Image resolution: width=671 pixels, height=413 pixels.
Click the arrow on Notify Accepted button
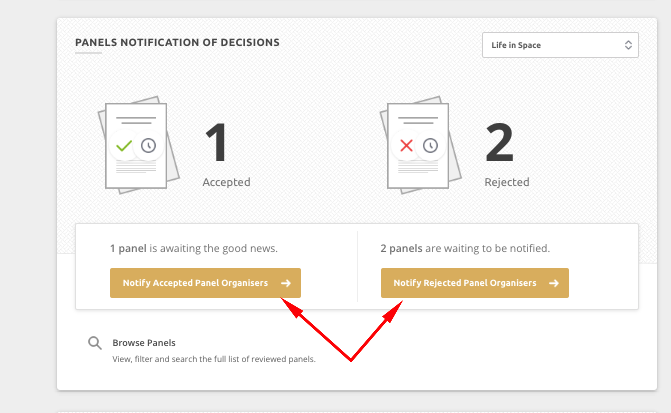(x=286, y=283)
